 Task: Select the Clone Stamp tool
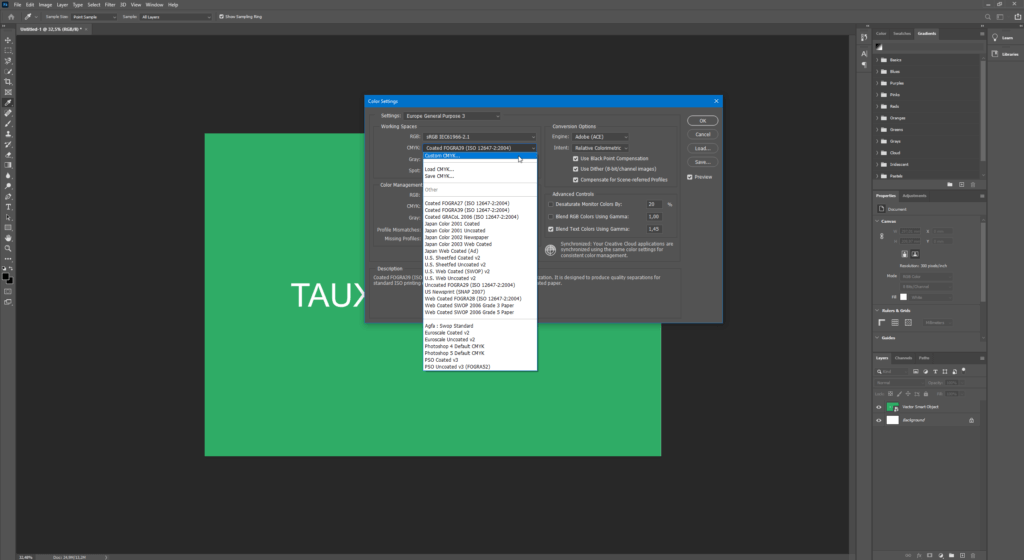[x=8, y=134]
